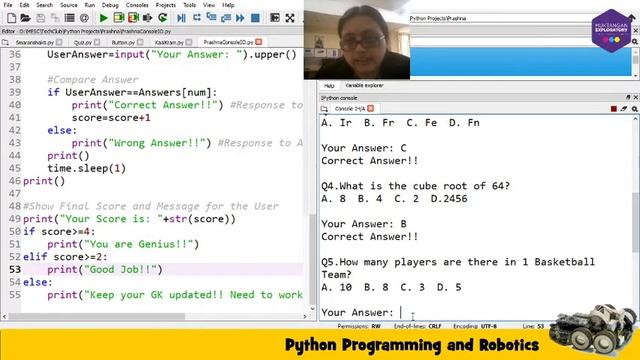The width and height of the screenshot is (640, 360).
Task: Run the current cell icon
Action: click(x=119, y=18)
